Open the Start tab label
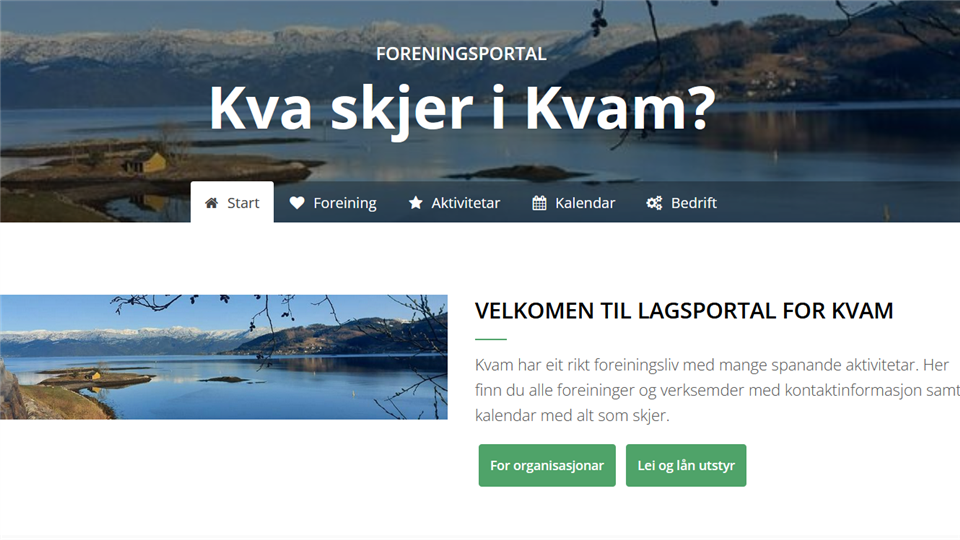 click(243, 203)
